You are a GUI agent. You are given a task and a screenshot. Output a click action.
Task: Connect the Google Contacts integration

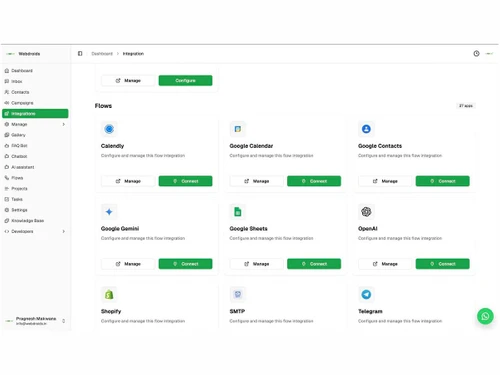[x=442, y=181]
